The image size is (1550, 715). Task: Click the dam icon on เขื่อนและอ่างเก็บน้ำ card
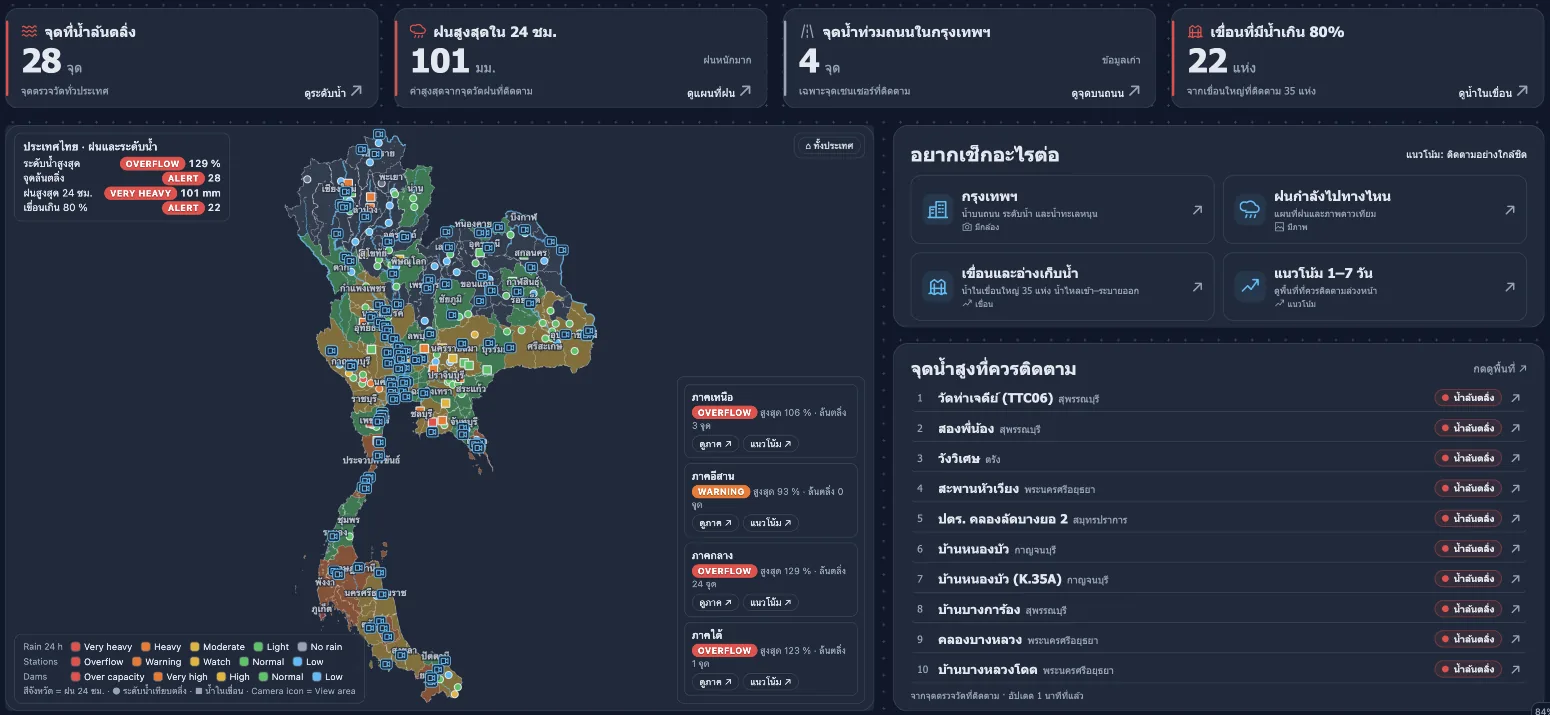point(937,286)
